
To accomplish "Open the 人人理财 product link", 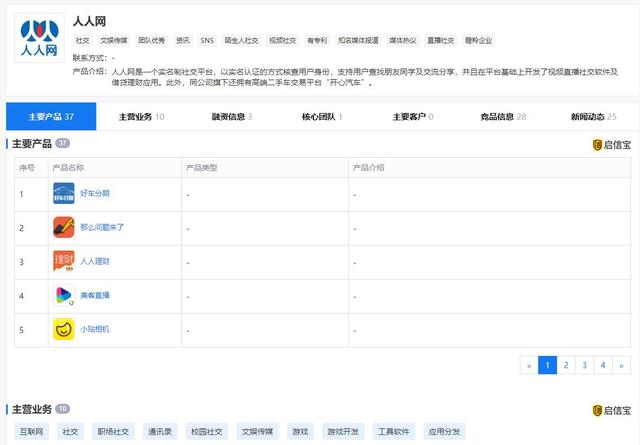I will click(95, 261).
